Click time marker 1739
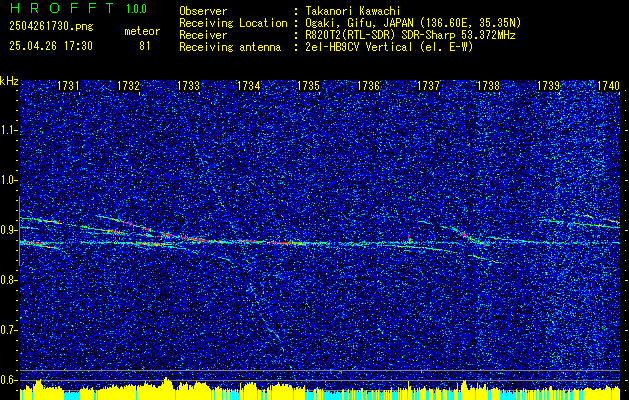Screen dimensions: 629x400 (x=548, y=86)
